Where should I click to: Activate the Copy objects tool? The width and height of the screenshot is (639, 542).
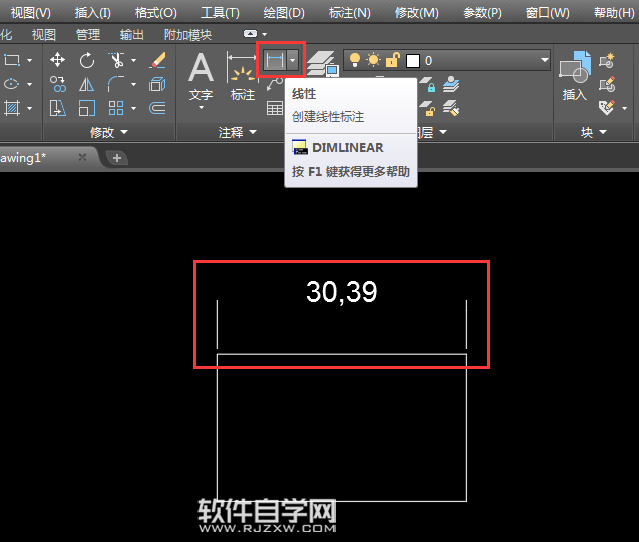(x=57, y=84)
